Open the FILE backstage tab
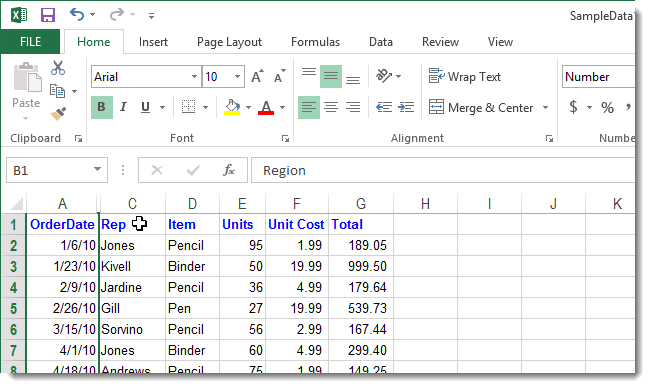Viewport: 650px width, 388px height. [x=30, y=42]
